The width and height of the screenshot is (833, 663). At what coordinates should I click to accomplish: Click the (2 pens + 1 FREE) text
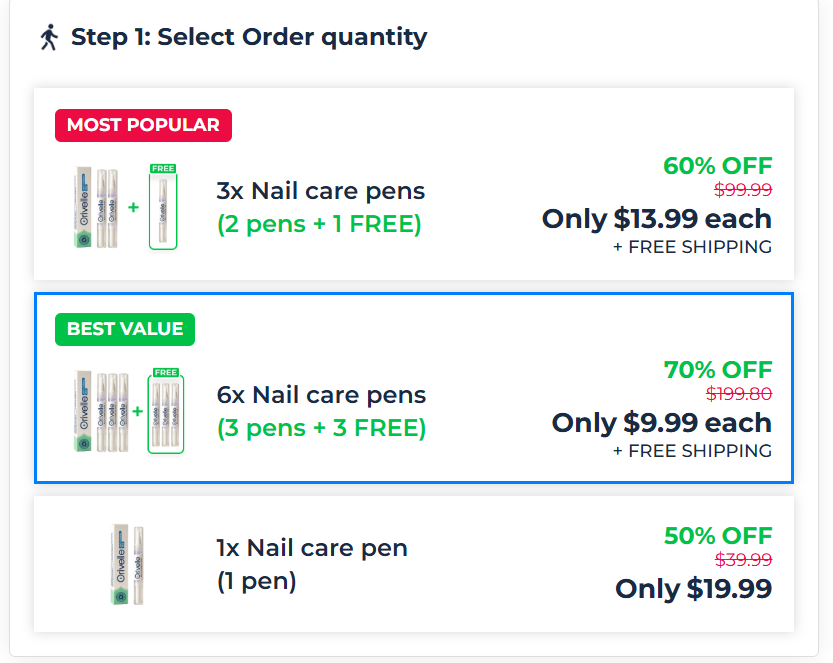(319, 224)
